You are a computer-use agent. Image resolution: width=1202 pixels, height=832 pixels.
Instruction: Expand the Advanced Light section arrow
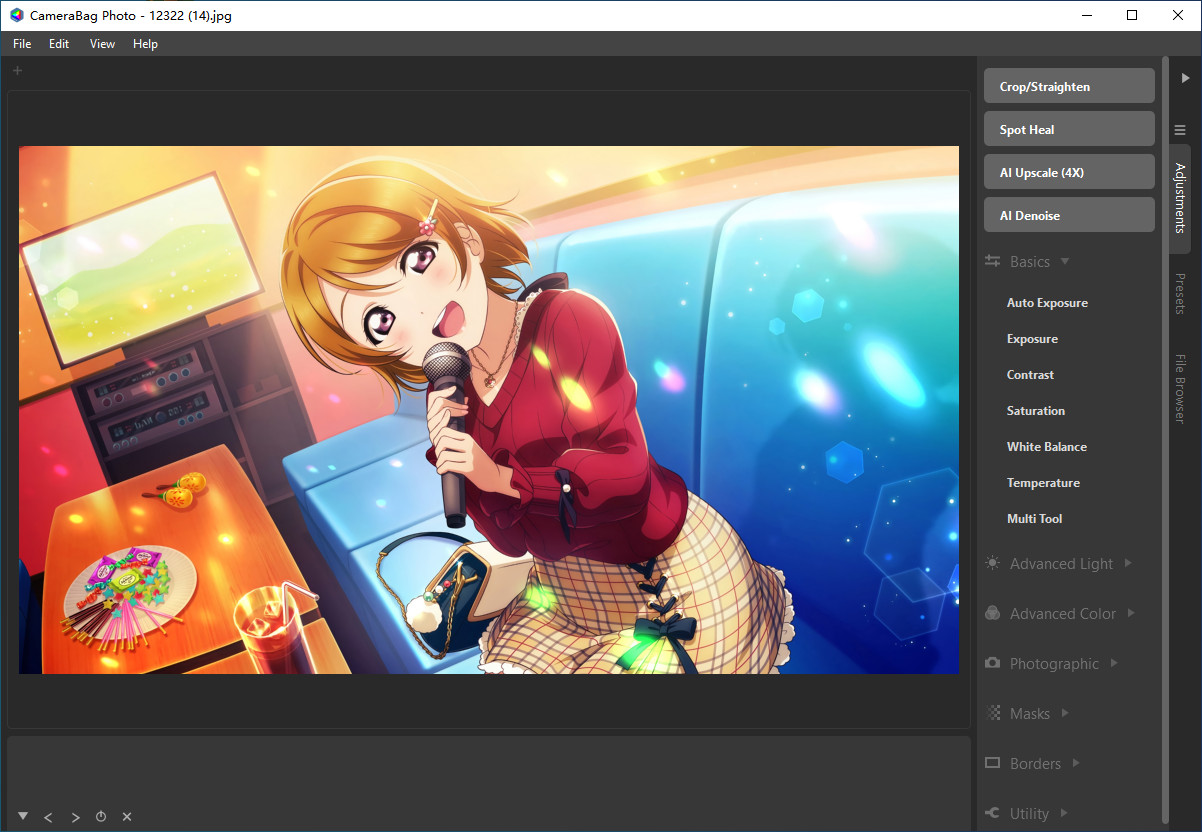pos(1128,563)
